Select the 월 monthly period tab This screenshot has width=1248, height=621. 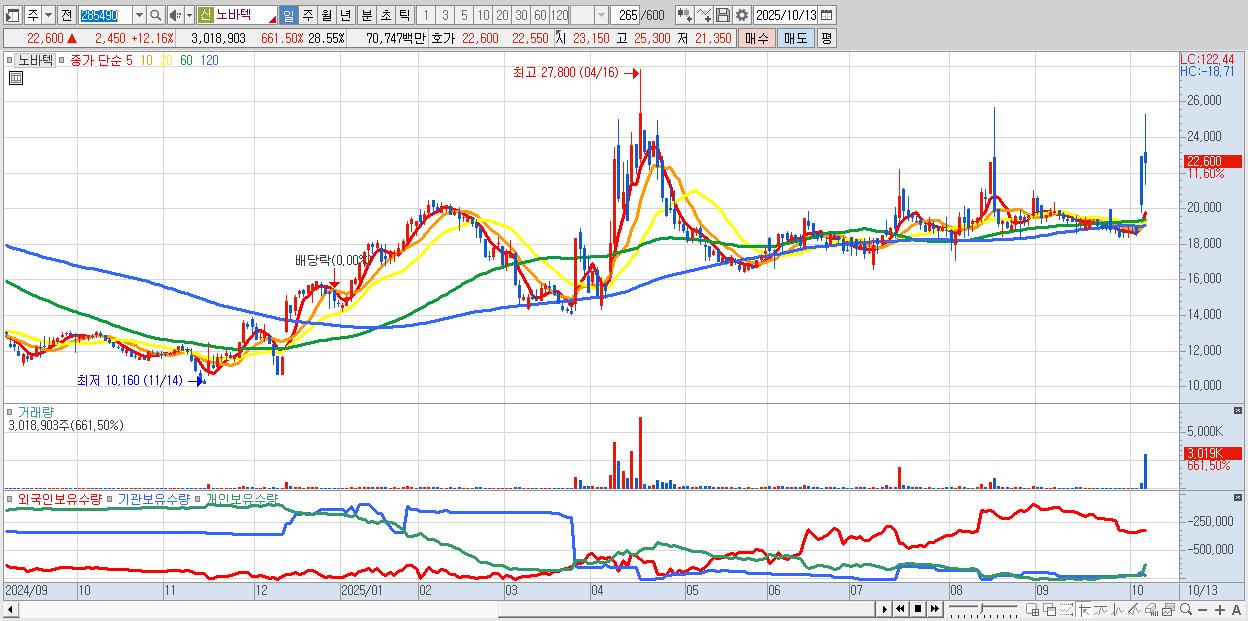coord(327,15)
